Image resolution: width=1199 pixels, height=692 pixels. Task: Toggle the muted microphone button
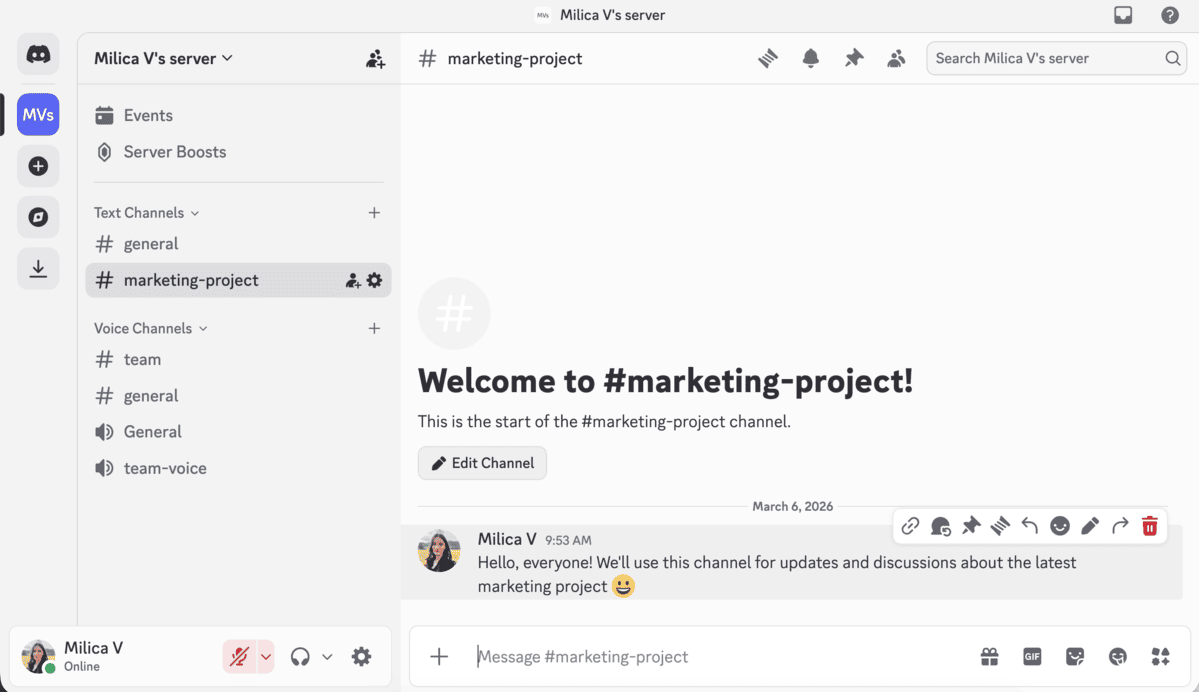coord(239,657)
